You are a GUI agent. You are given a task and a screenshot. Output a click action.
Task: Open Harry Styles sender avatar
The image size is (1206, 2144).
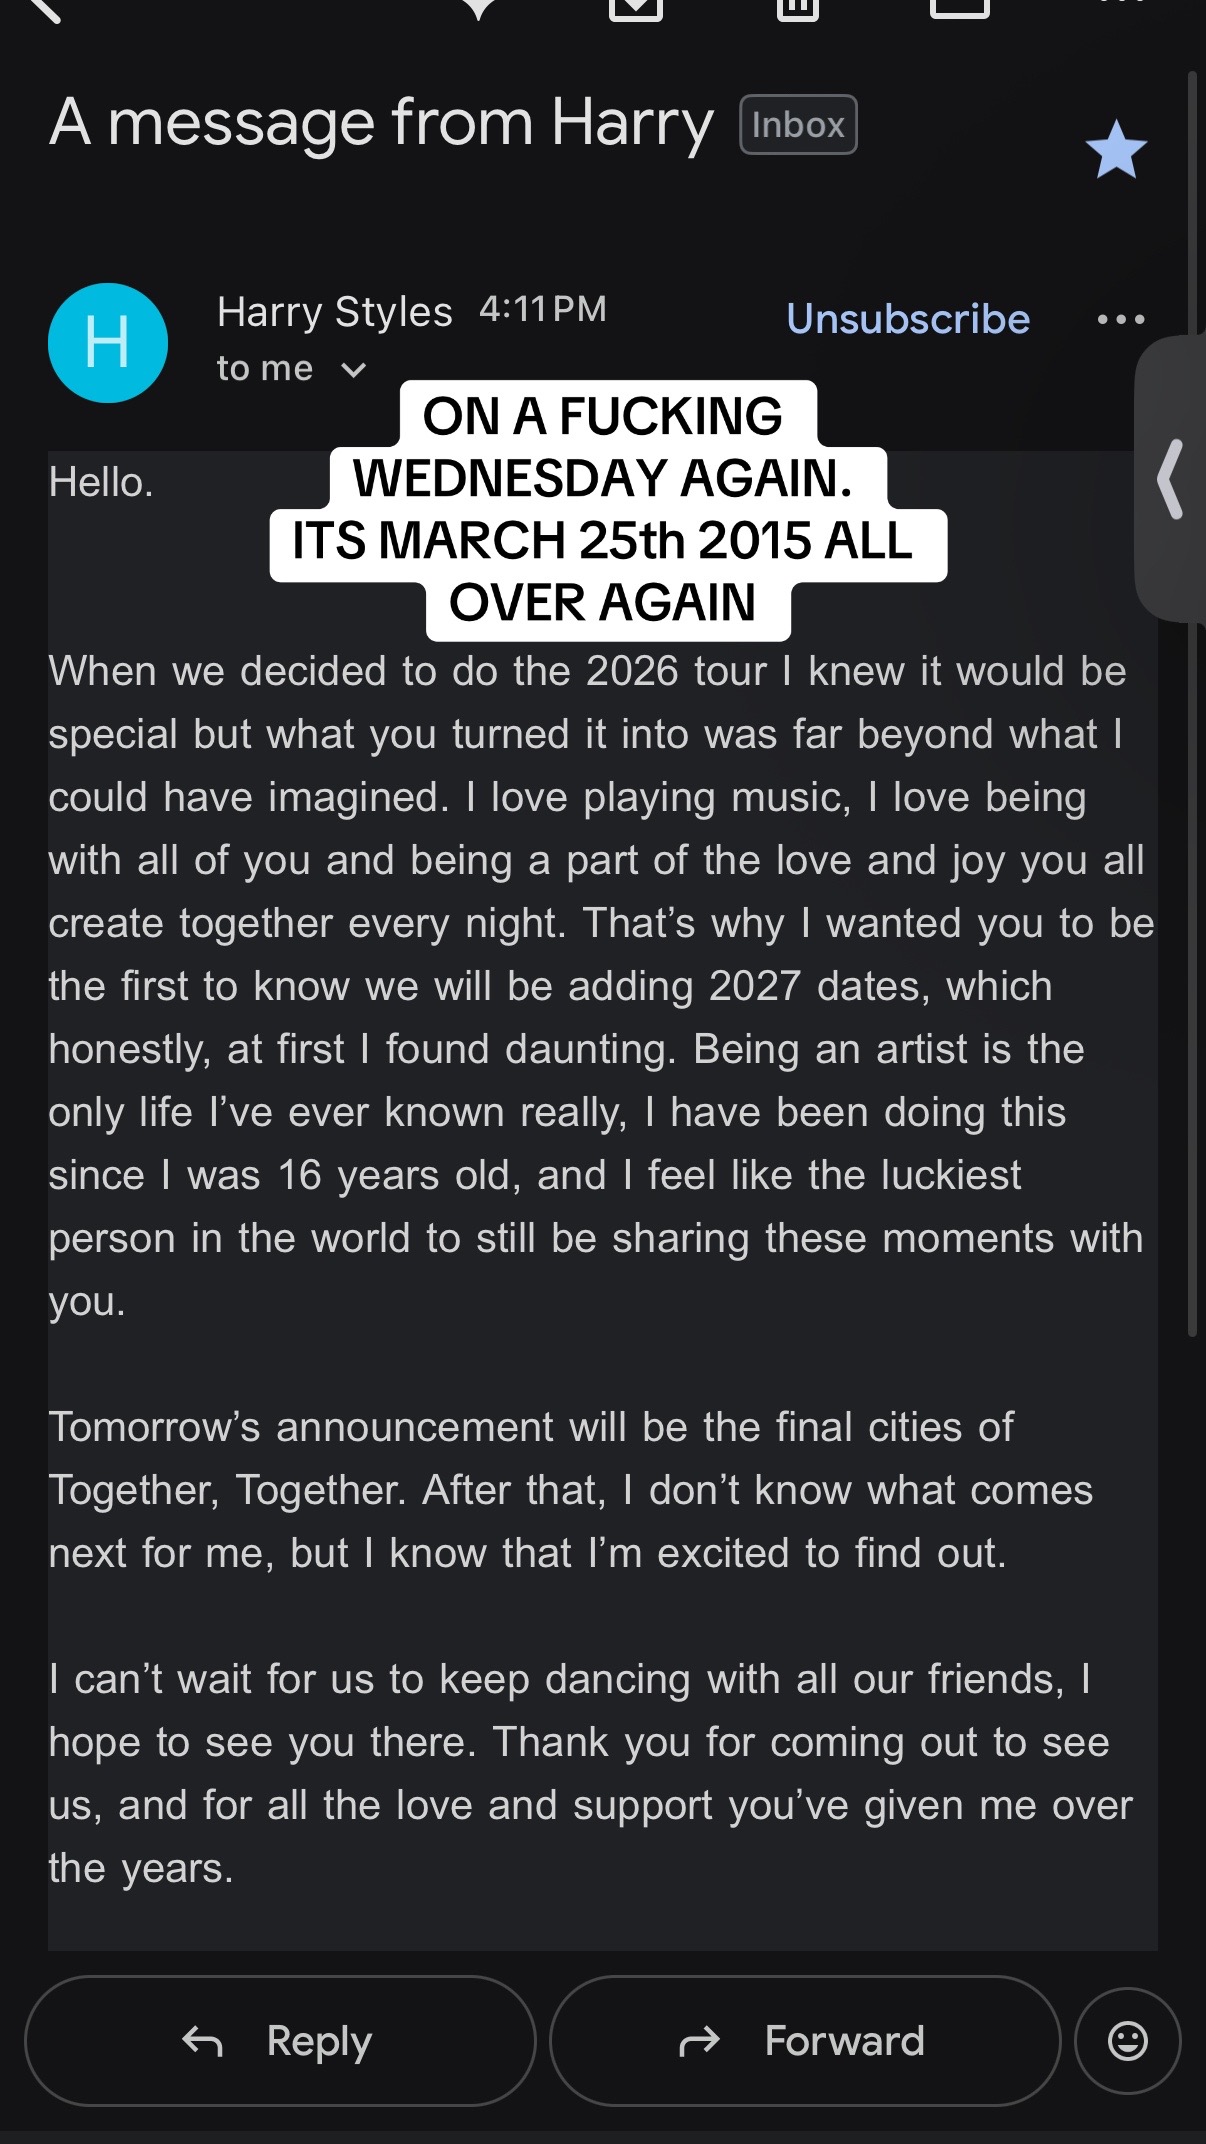(x=108, y=343)
